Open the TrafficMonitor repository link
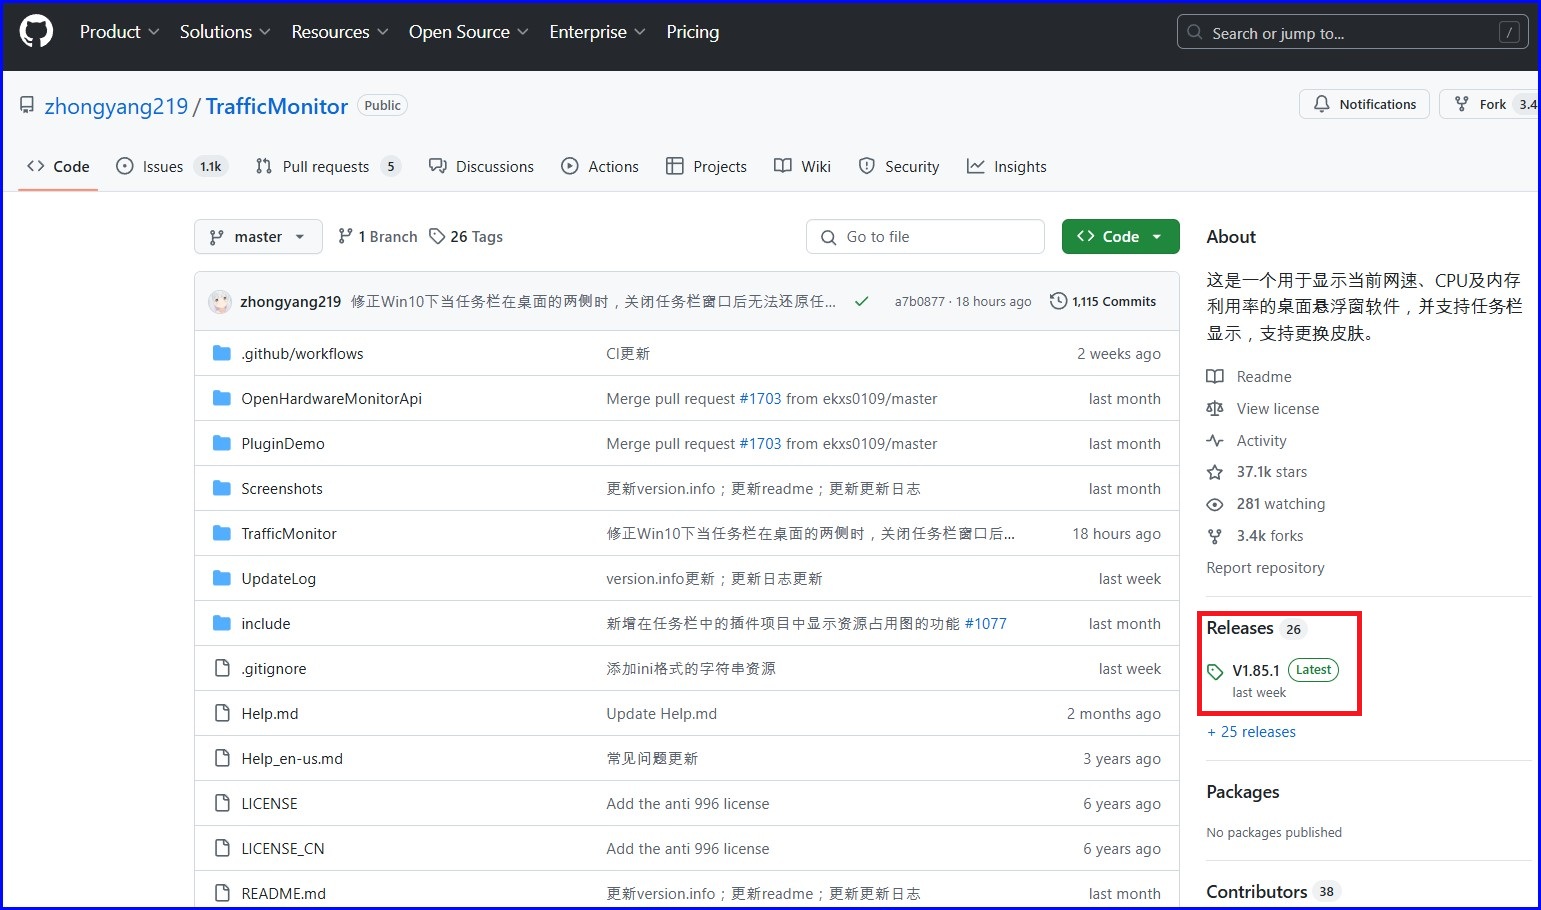1541x910 pixels. click(x=277, y=106)
